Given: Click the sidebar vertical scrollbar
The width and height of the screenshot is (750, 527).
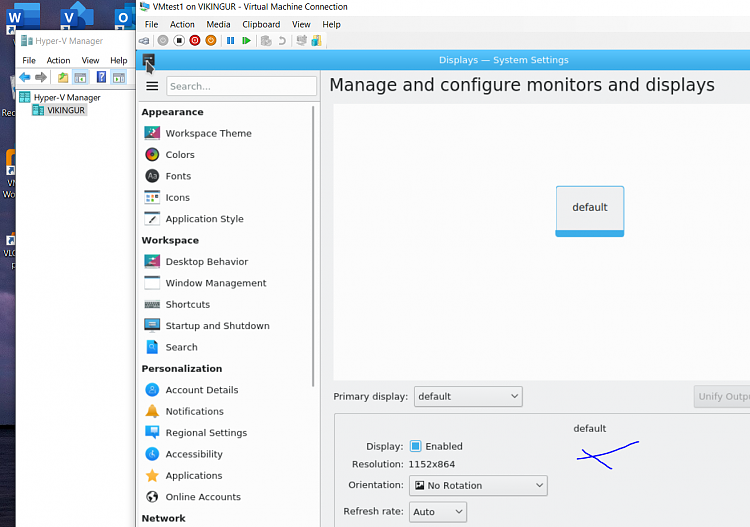Looking at the screenshot, I should (313, 246).
